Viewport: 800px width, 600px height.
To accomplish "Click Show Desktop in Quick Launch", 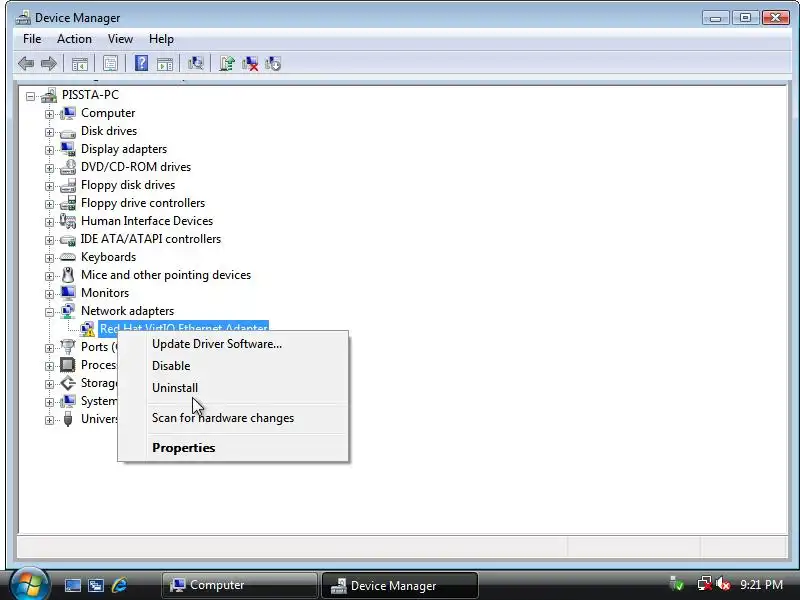I will [x=72, y=585].
